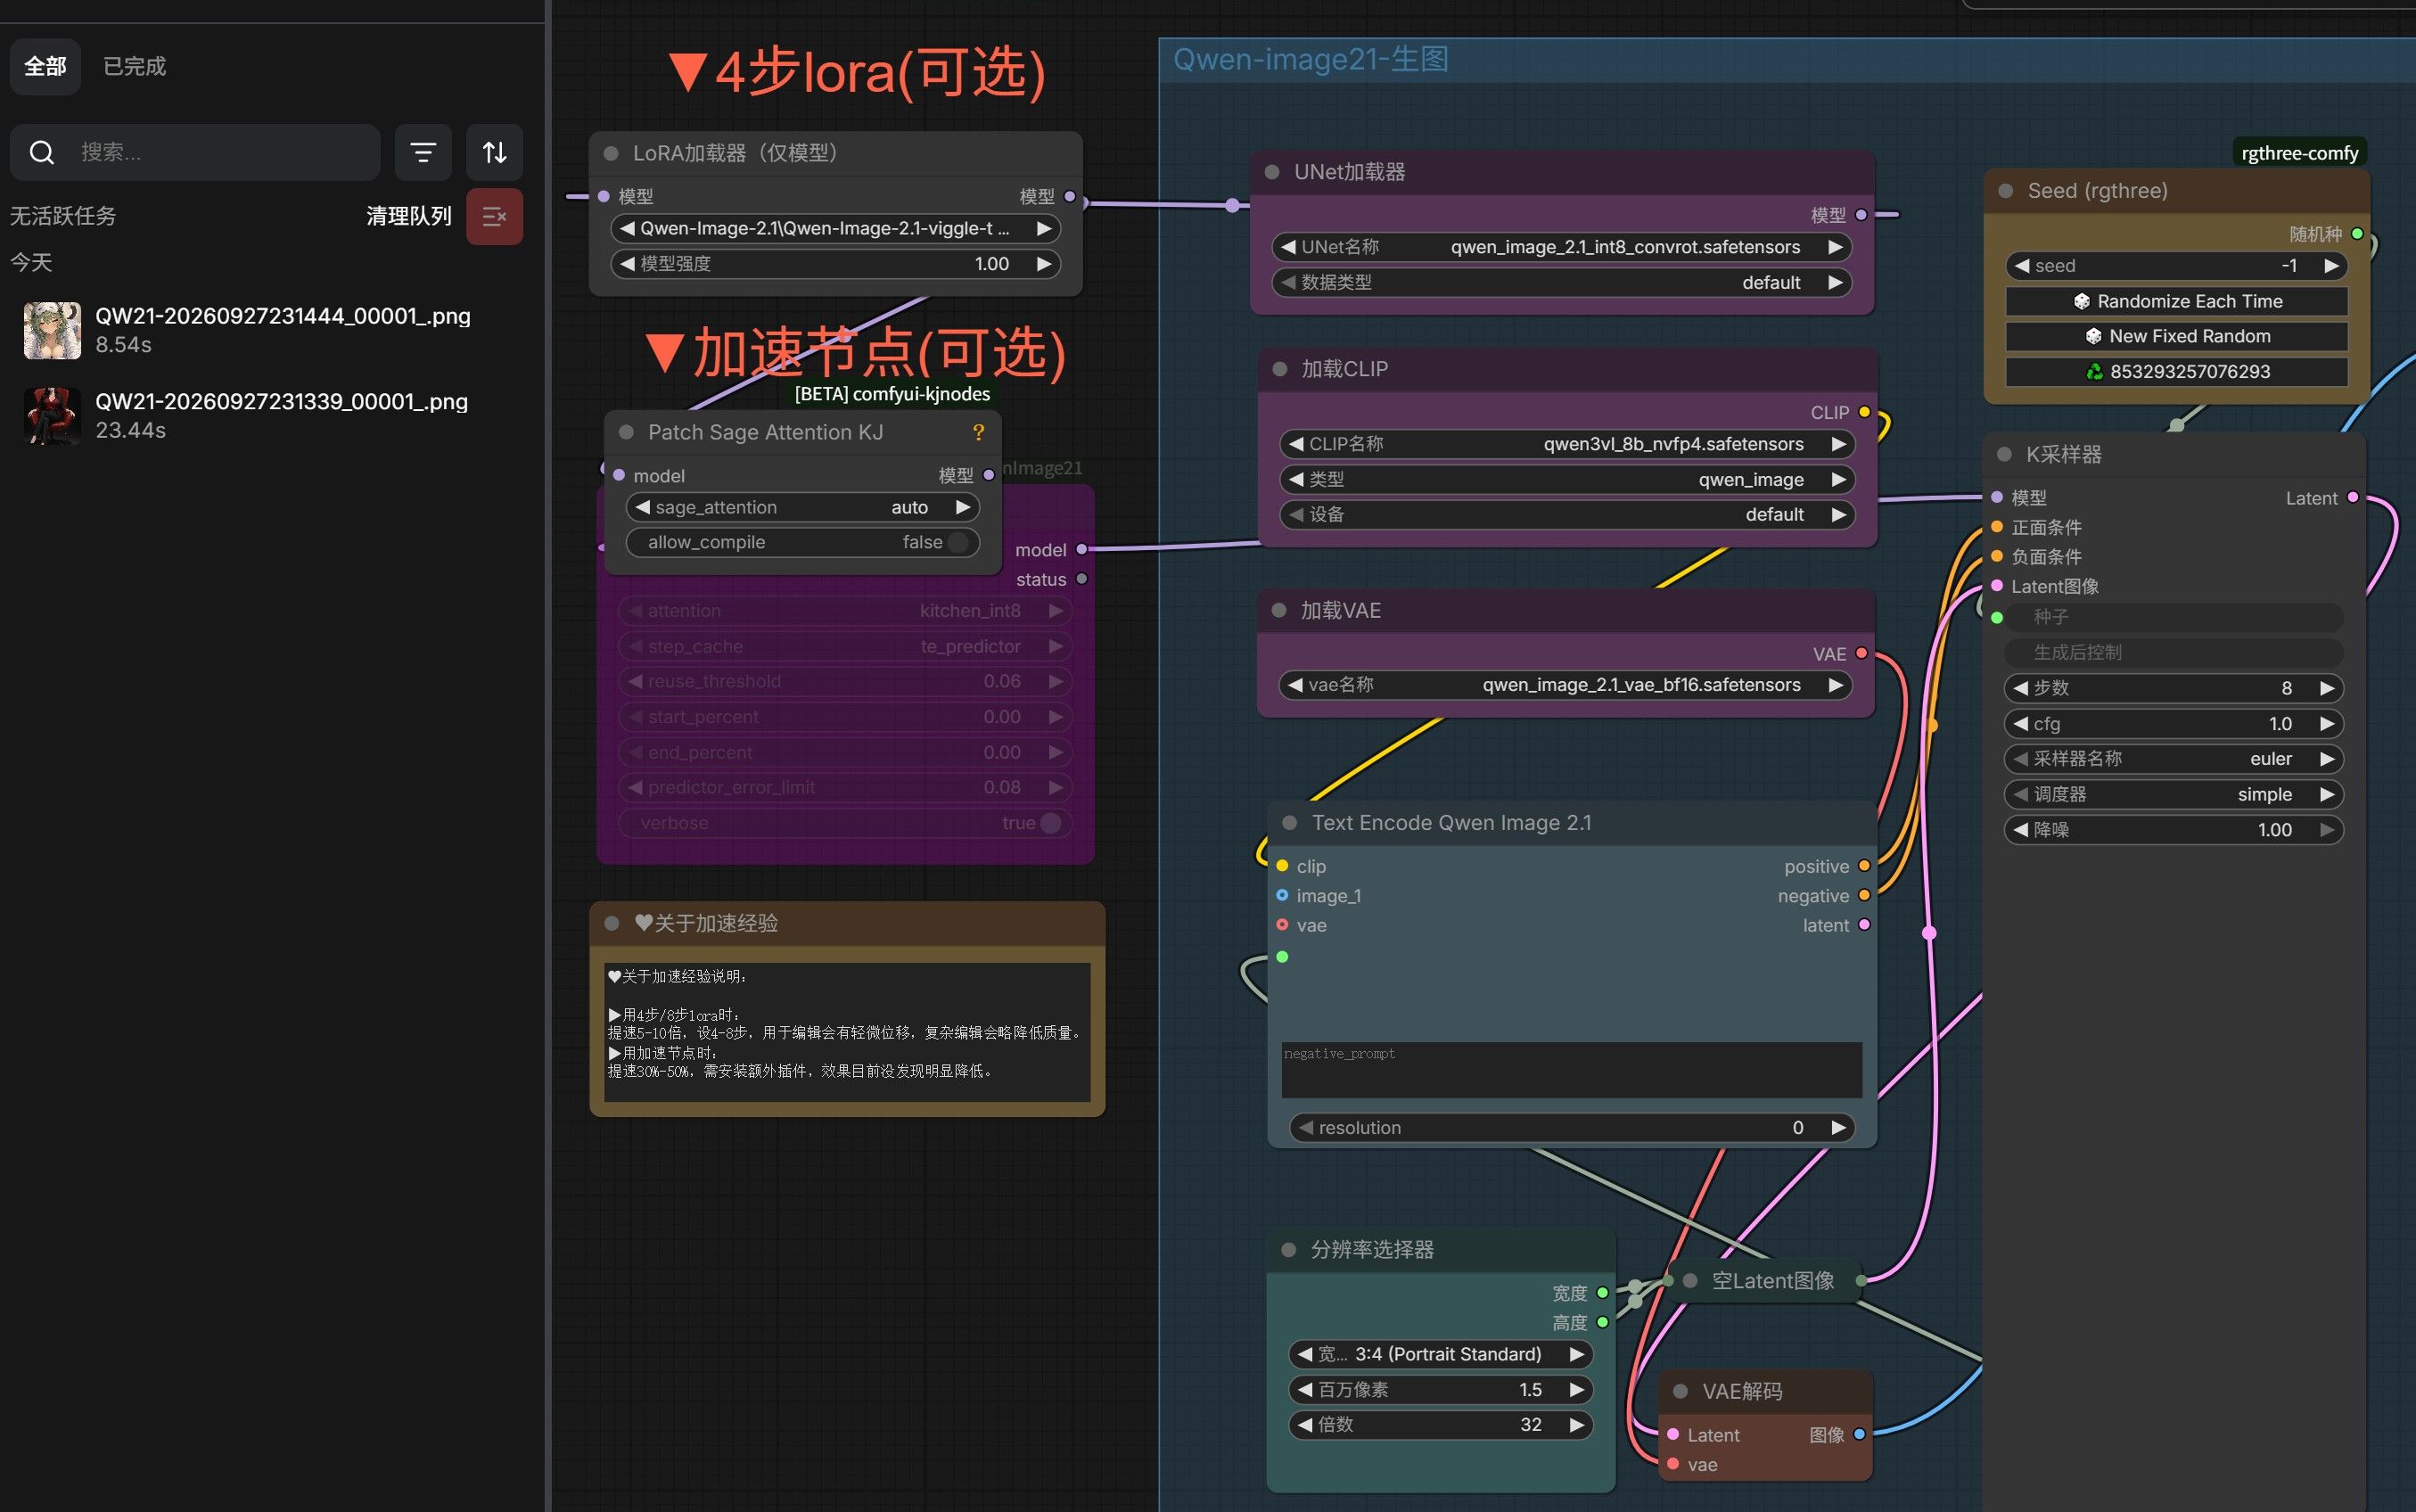Click the Patch Sage Attention help question mark
The image size is (2416, 1512).
(x=978, y=432)
